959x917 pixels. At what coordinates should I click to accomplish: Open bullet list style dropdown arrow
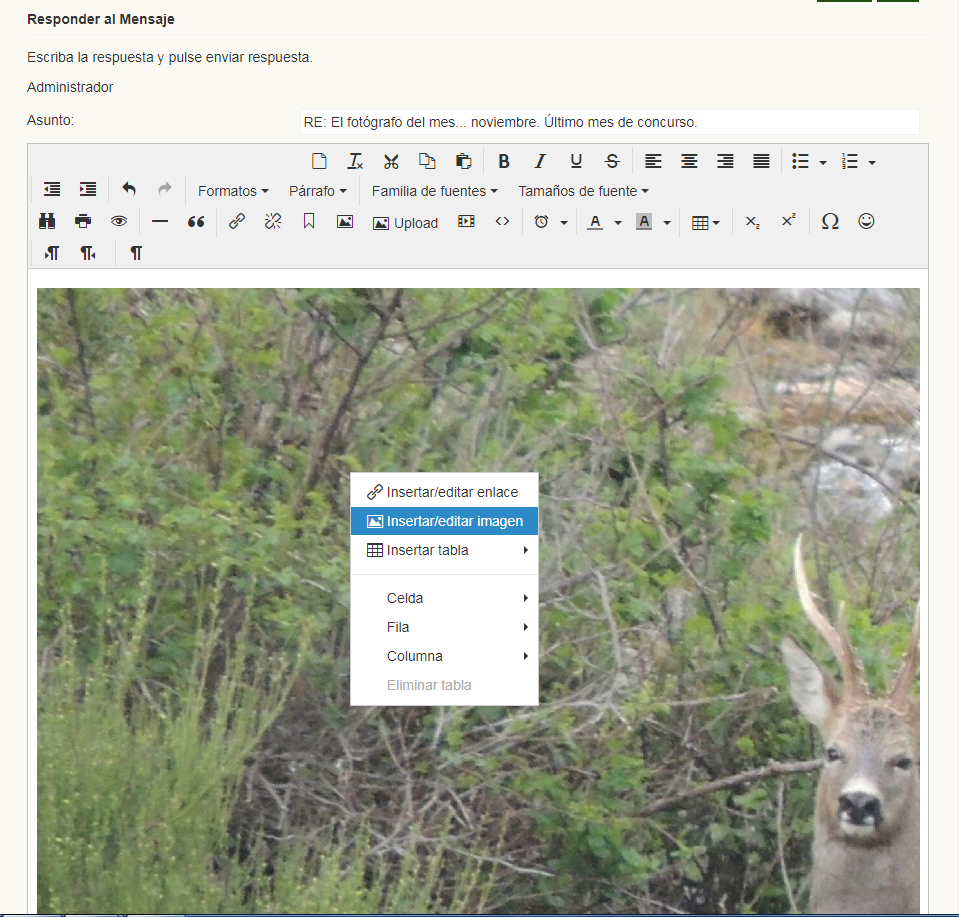point(823,163)
